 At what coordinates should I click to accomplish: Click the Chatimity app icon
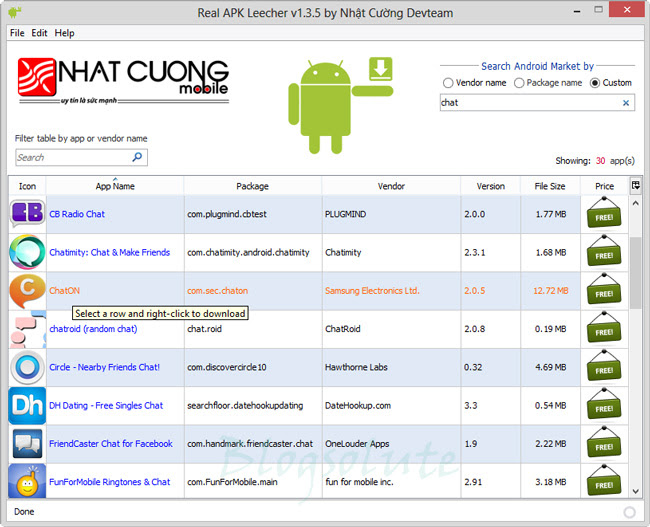coord(27,252)
